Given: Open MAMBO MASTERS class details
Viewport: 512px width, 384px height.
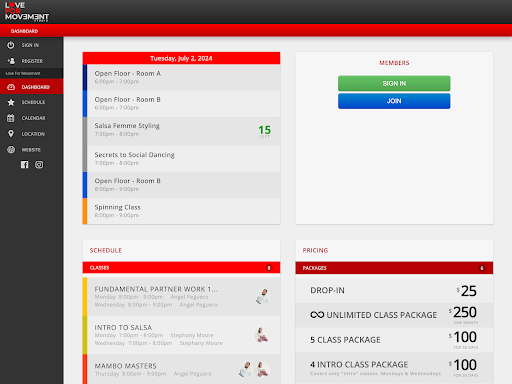Looking at the screenshot, I should 181,369.
